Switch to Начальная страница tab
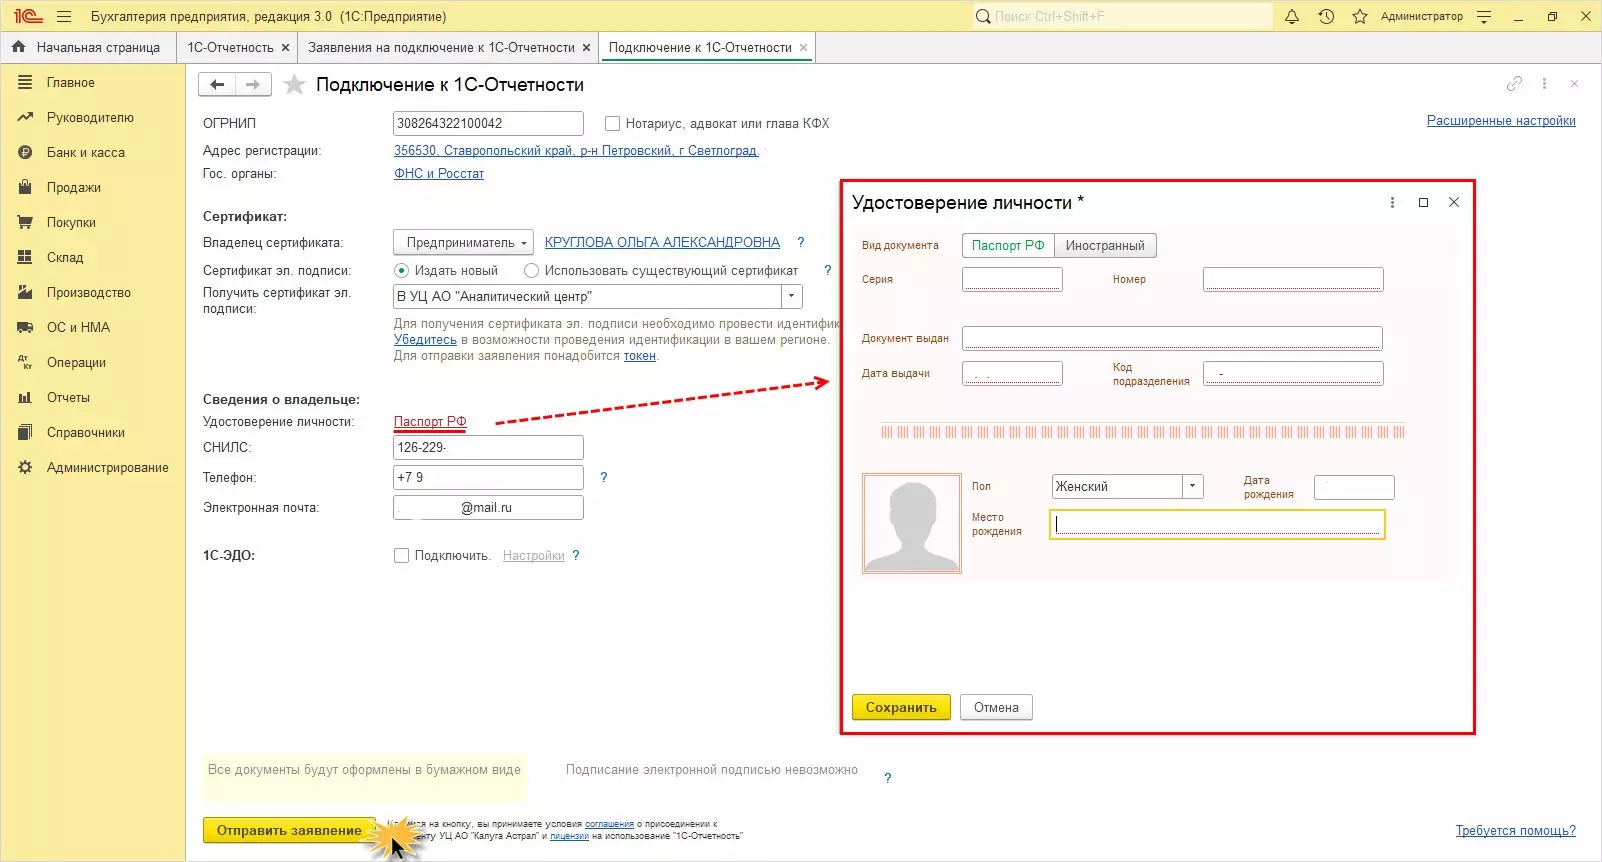The image size is (1602, 862). (x=87, y=47)
